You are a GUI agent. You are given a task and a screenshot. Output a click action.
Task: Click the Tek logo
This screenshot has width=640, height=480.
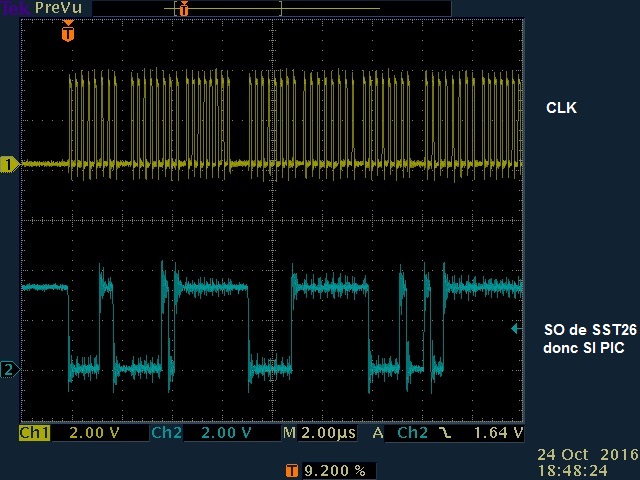(16, 8)
